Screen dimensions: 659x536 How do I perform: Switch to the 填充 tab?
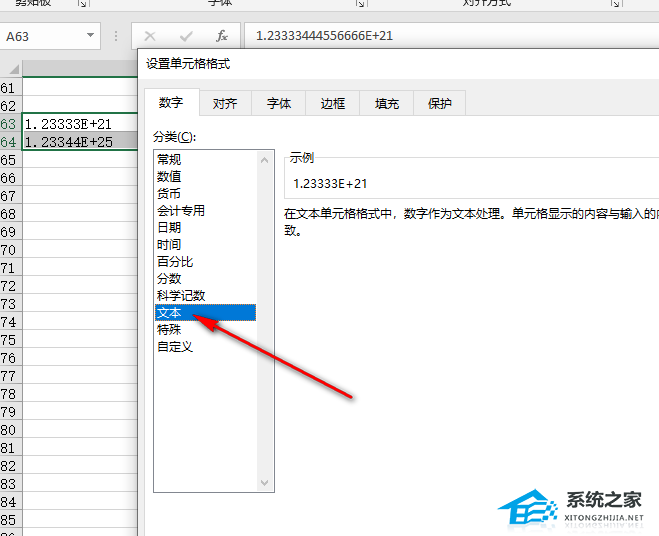coord(387,103)
